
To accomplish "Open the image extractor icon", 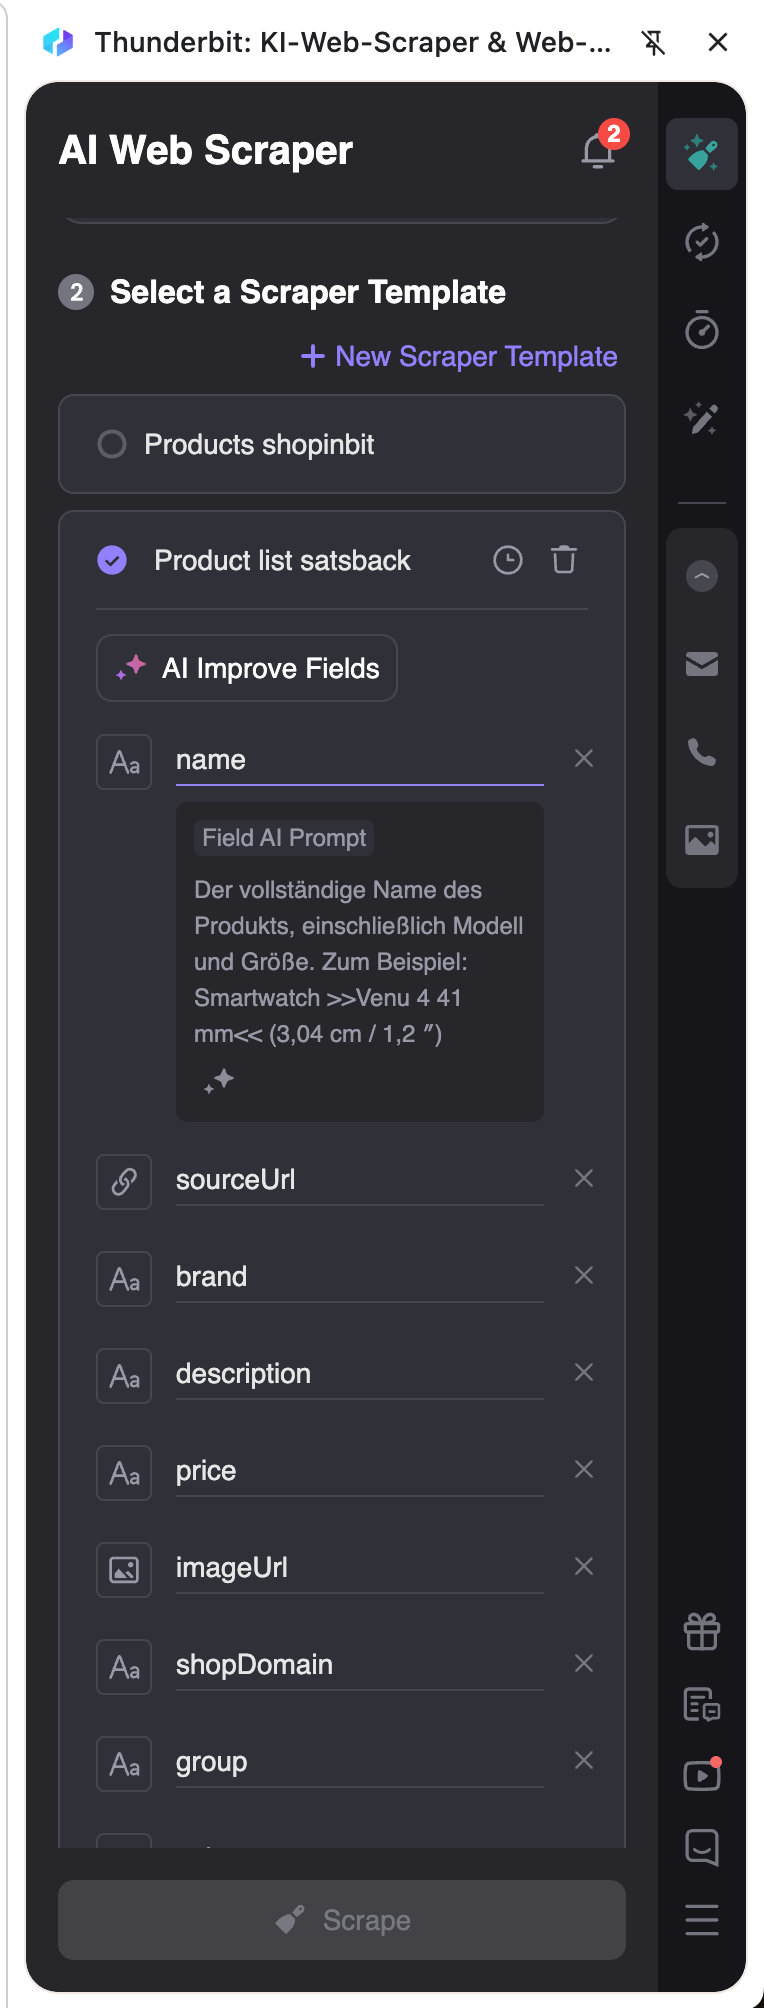I will (x=702, y=840).
